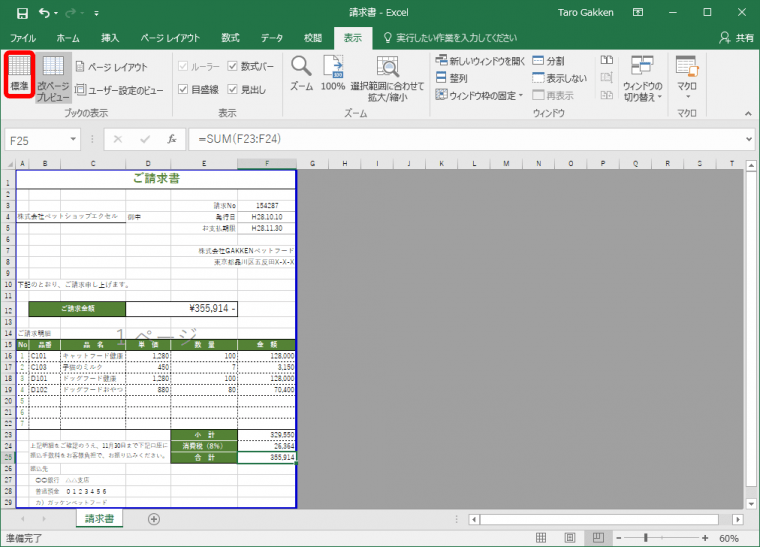The image size is (760, 547).
Task: Click vertical scrollbar down arrow
Action: (751, 504)
